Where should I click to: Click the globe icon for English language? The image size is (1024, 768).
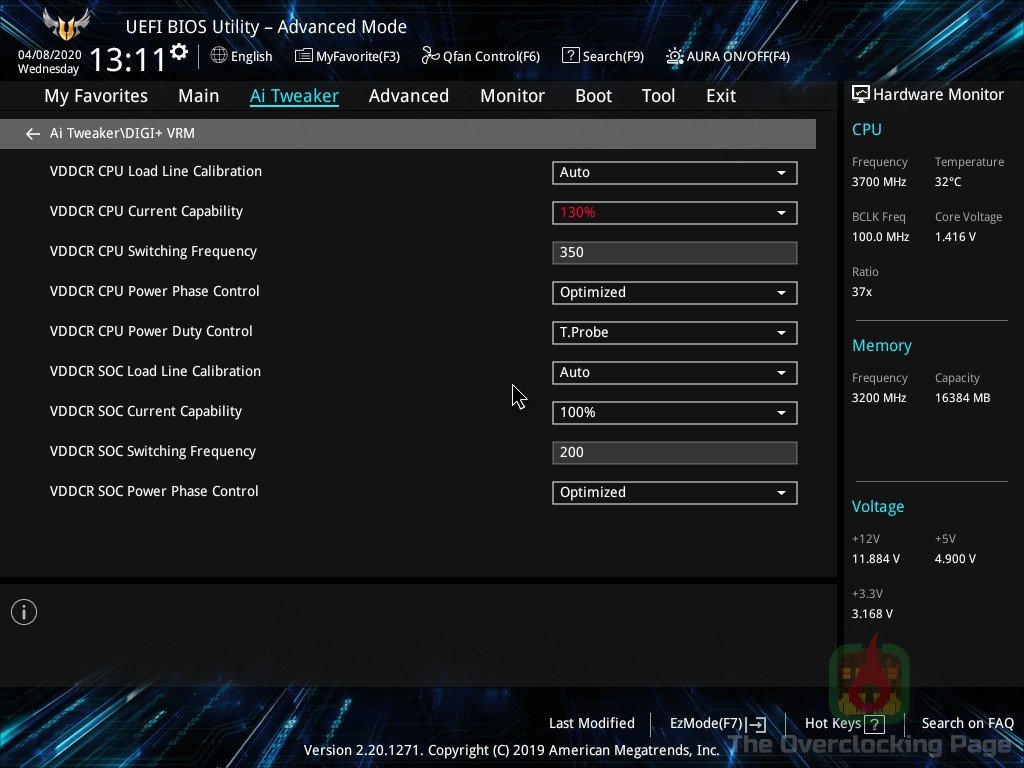coord(219,56)
